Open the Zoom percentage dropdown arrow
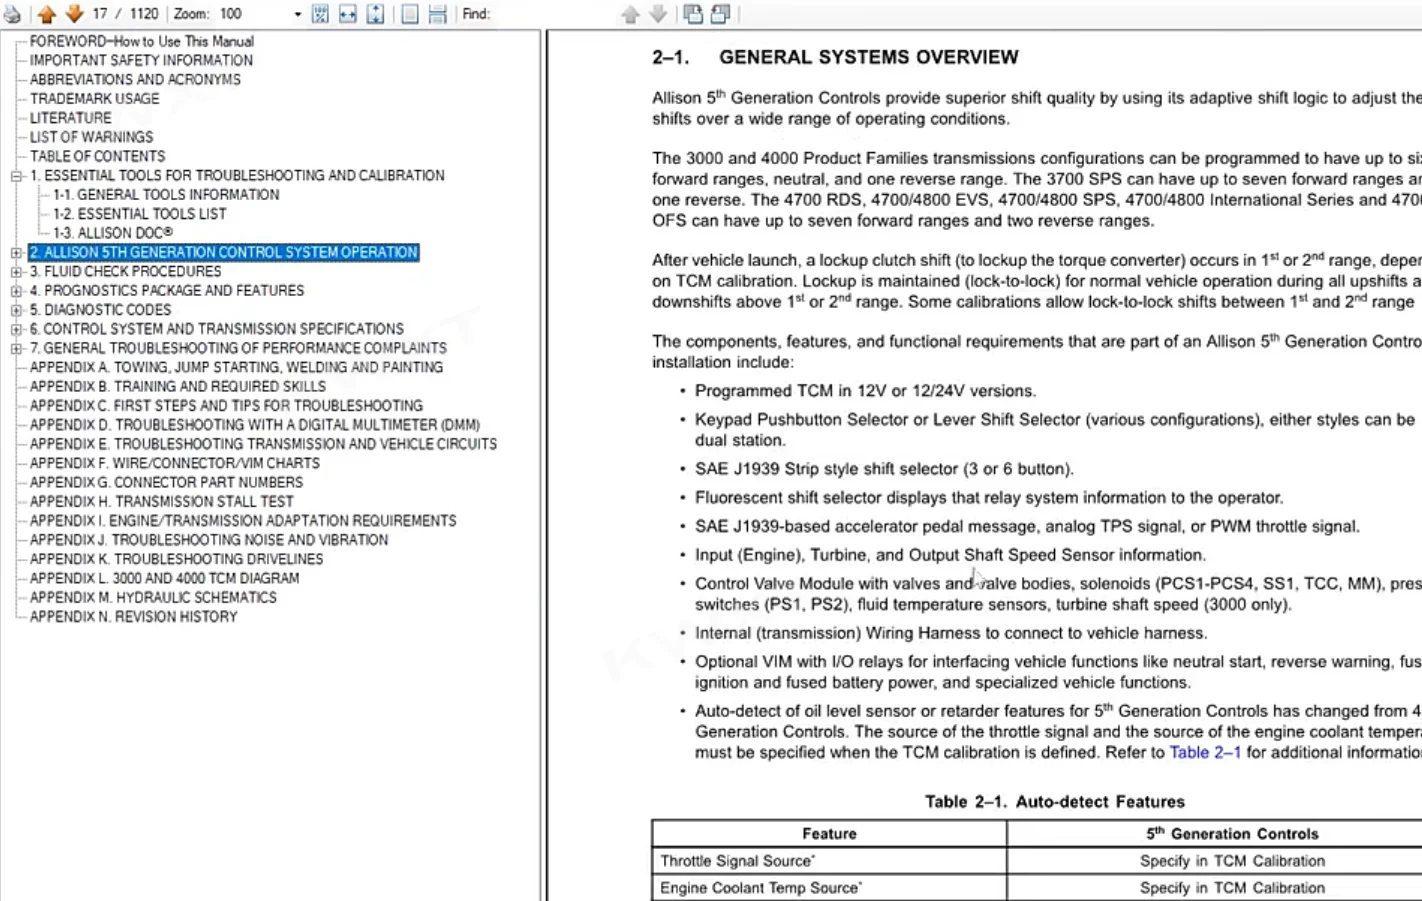 pos(297,14)
